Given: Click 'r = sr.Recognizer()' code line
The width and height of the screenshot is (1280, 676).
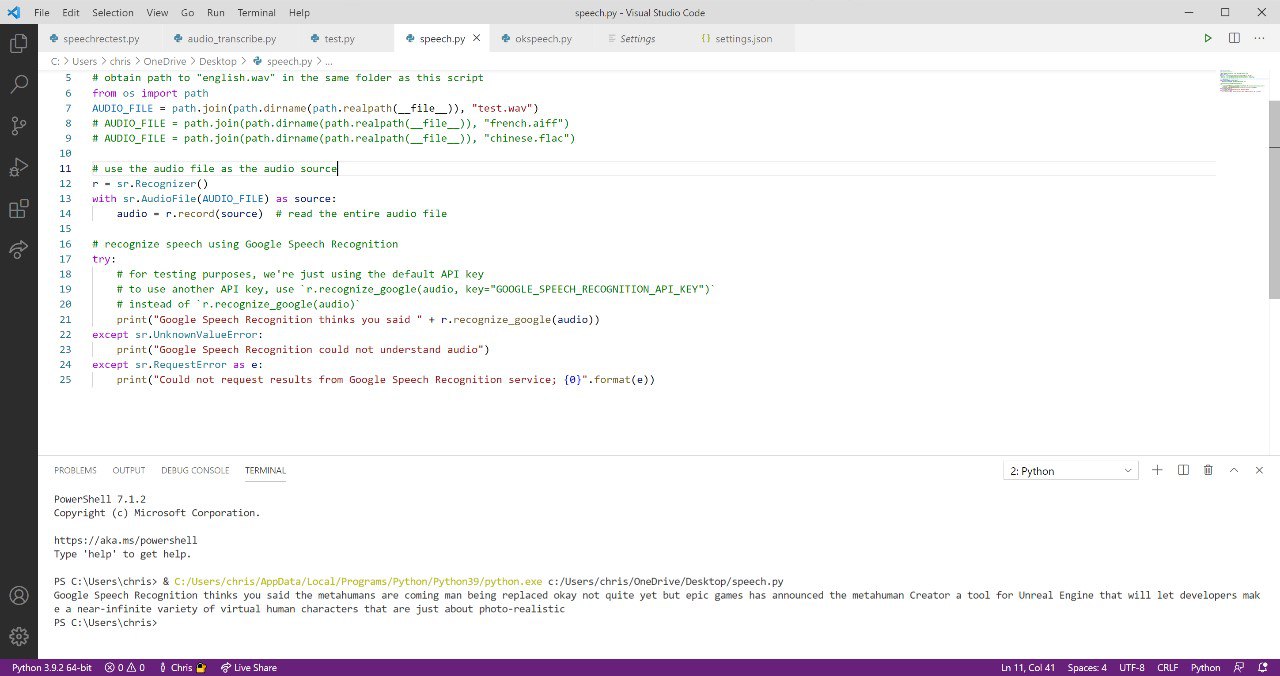Looking at the screenshot, I should [x=150, y=183].
